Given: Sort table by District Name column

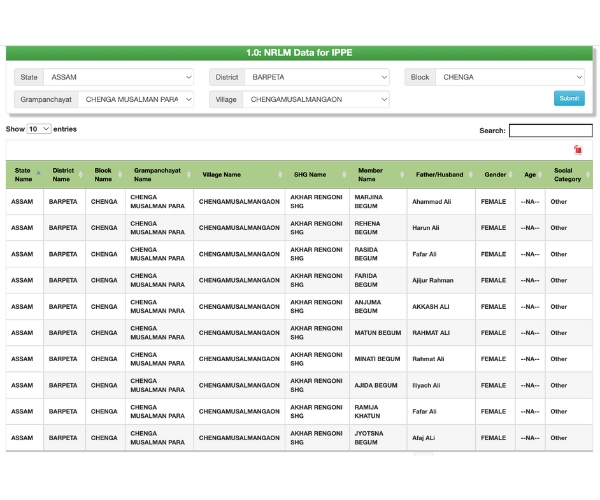Looking at the screenshot, I should 63,174.
